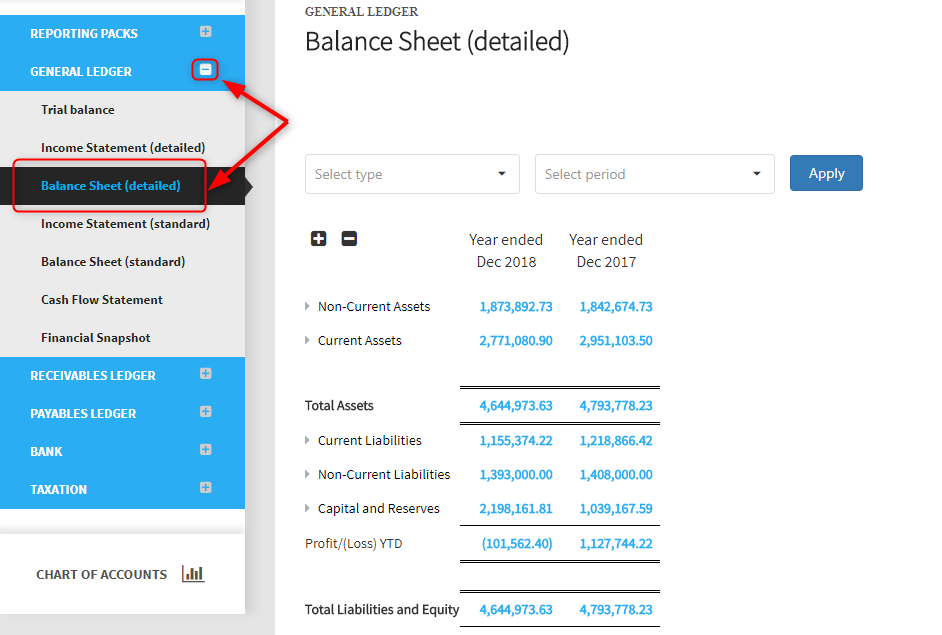Click Current Liabilities value 1,218,866.42
Viewport: 942px width, 635px height.
pos(616,441)
